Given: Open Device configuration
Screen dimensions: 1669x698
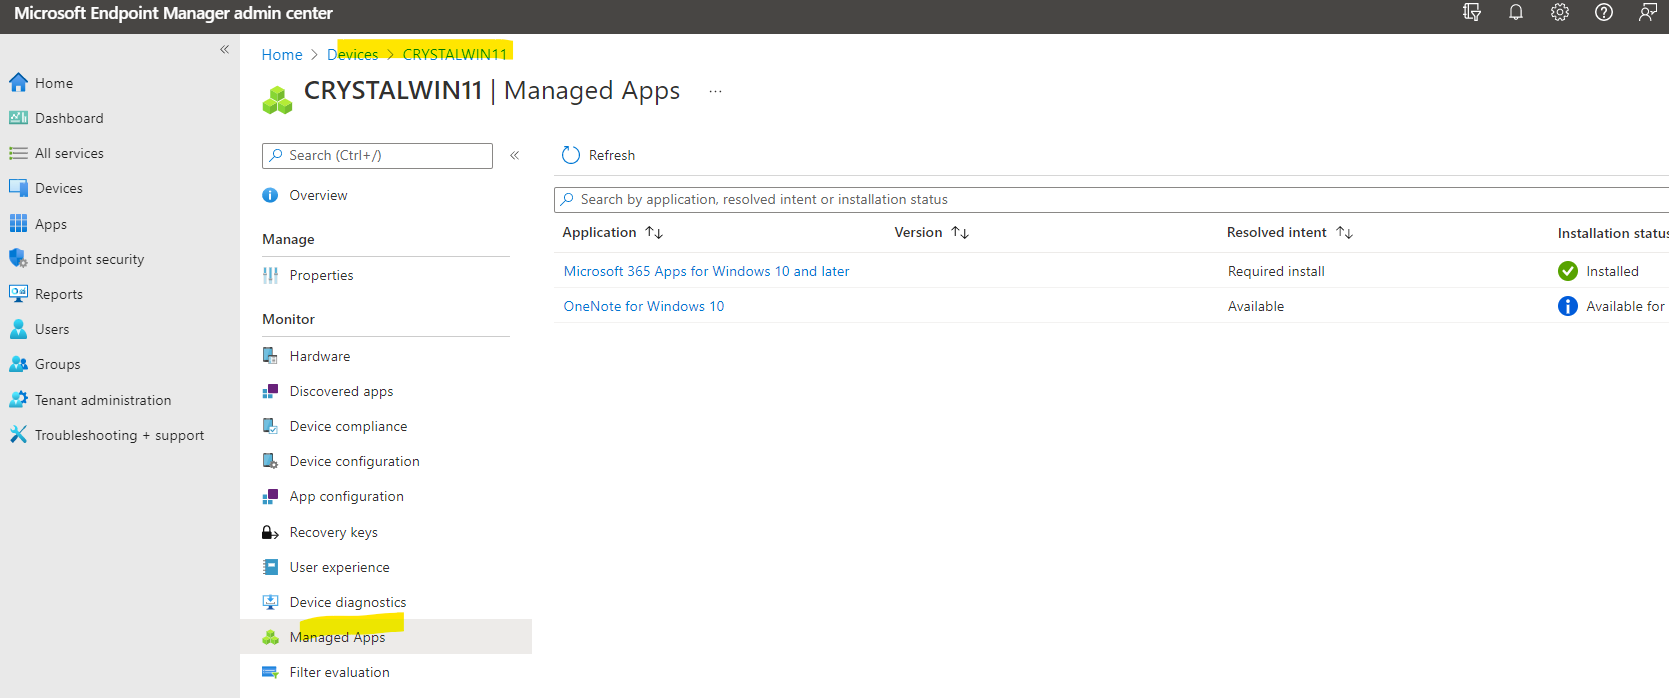Looking at the screenshot, I should click(x=354, y=461).
